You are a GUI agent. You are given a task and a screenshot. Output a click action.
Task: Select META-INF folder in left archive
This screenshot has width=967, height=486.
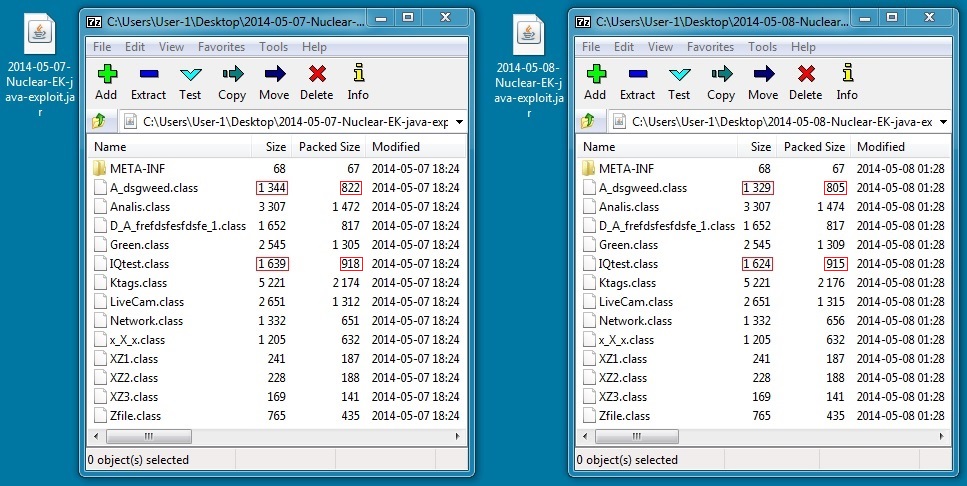click(x=130, y=169)
